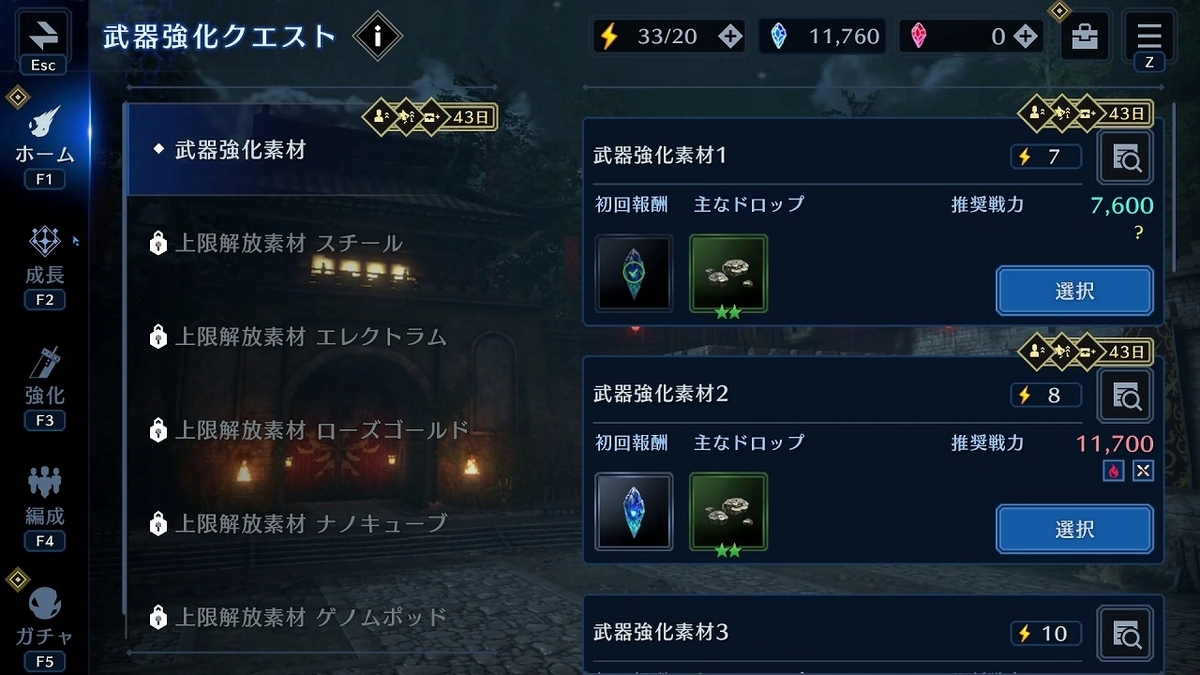Open 強化 sidebar menu
The height and width of the screenshot is (675, 1200).
pos(44,386)
